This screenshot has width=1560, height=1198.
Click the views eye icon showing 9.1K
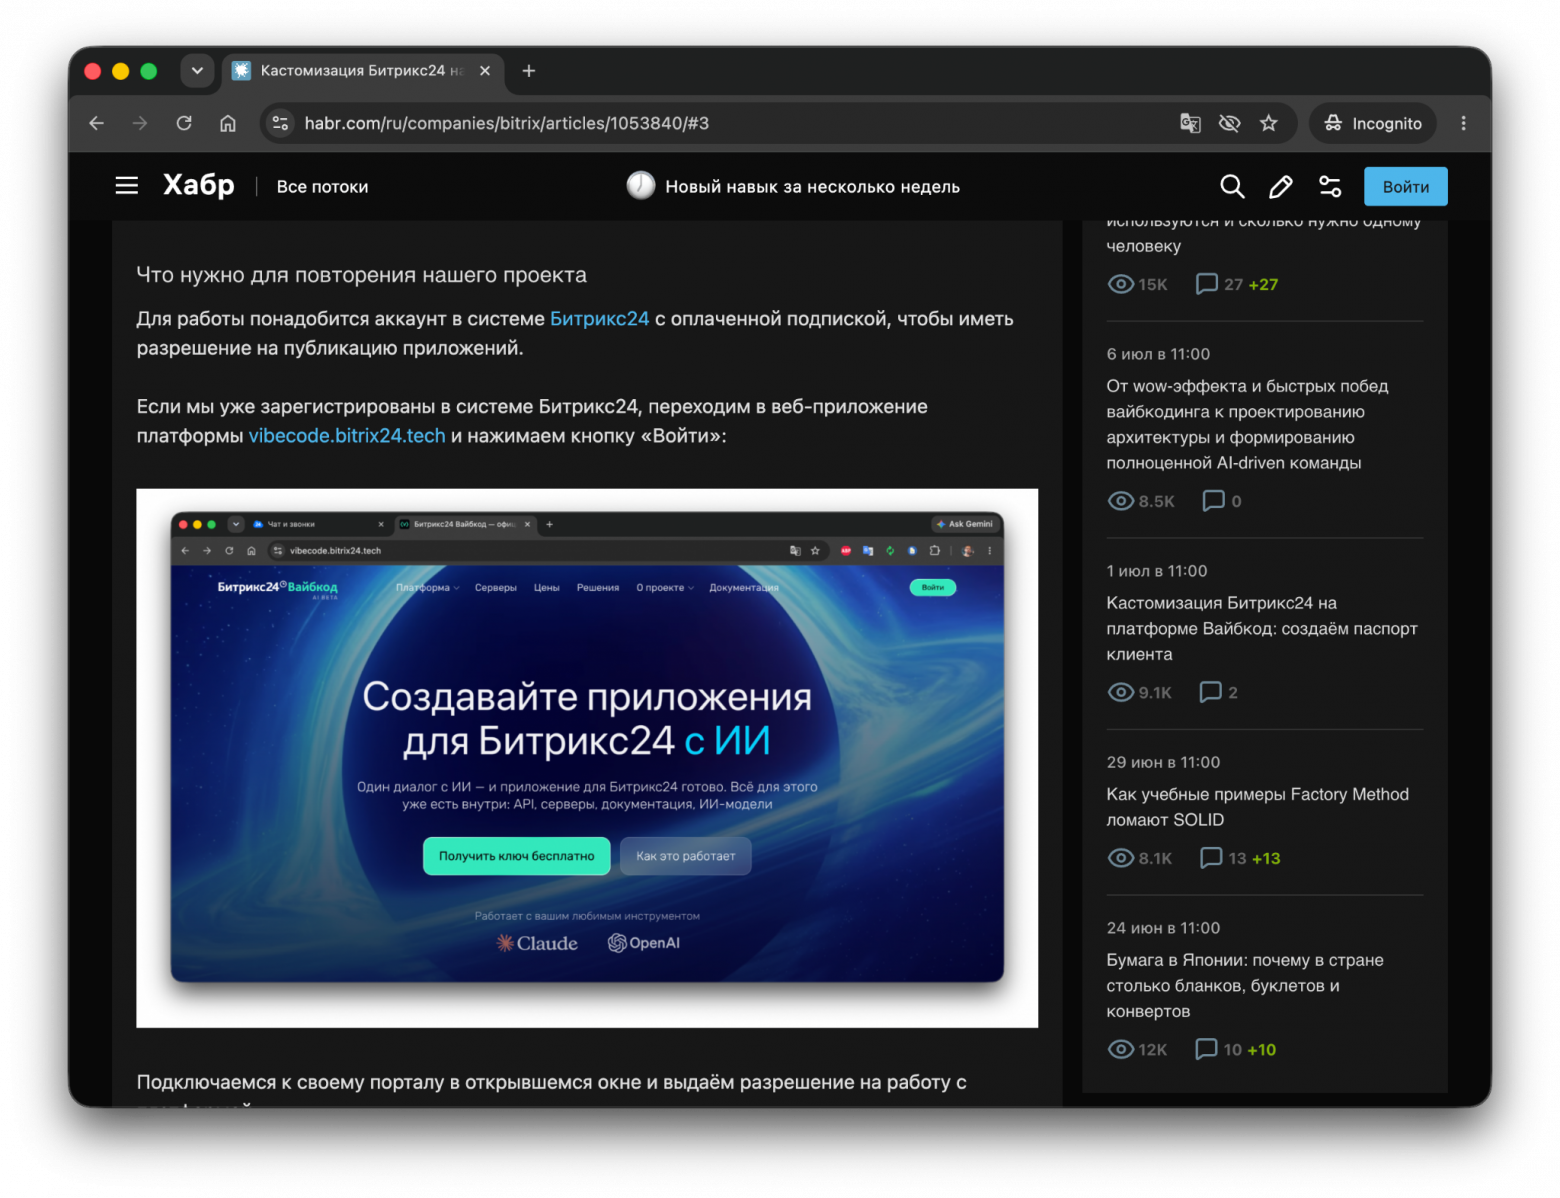[1121, 692]
